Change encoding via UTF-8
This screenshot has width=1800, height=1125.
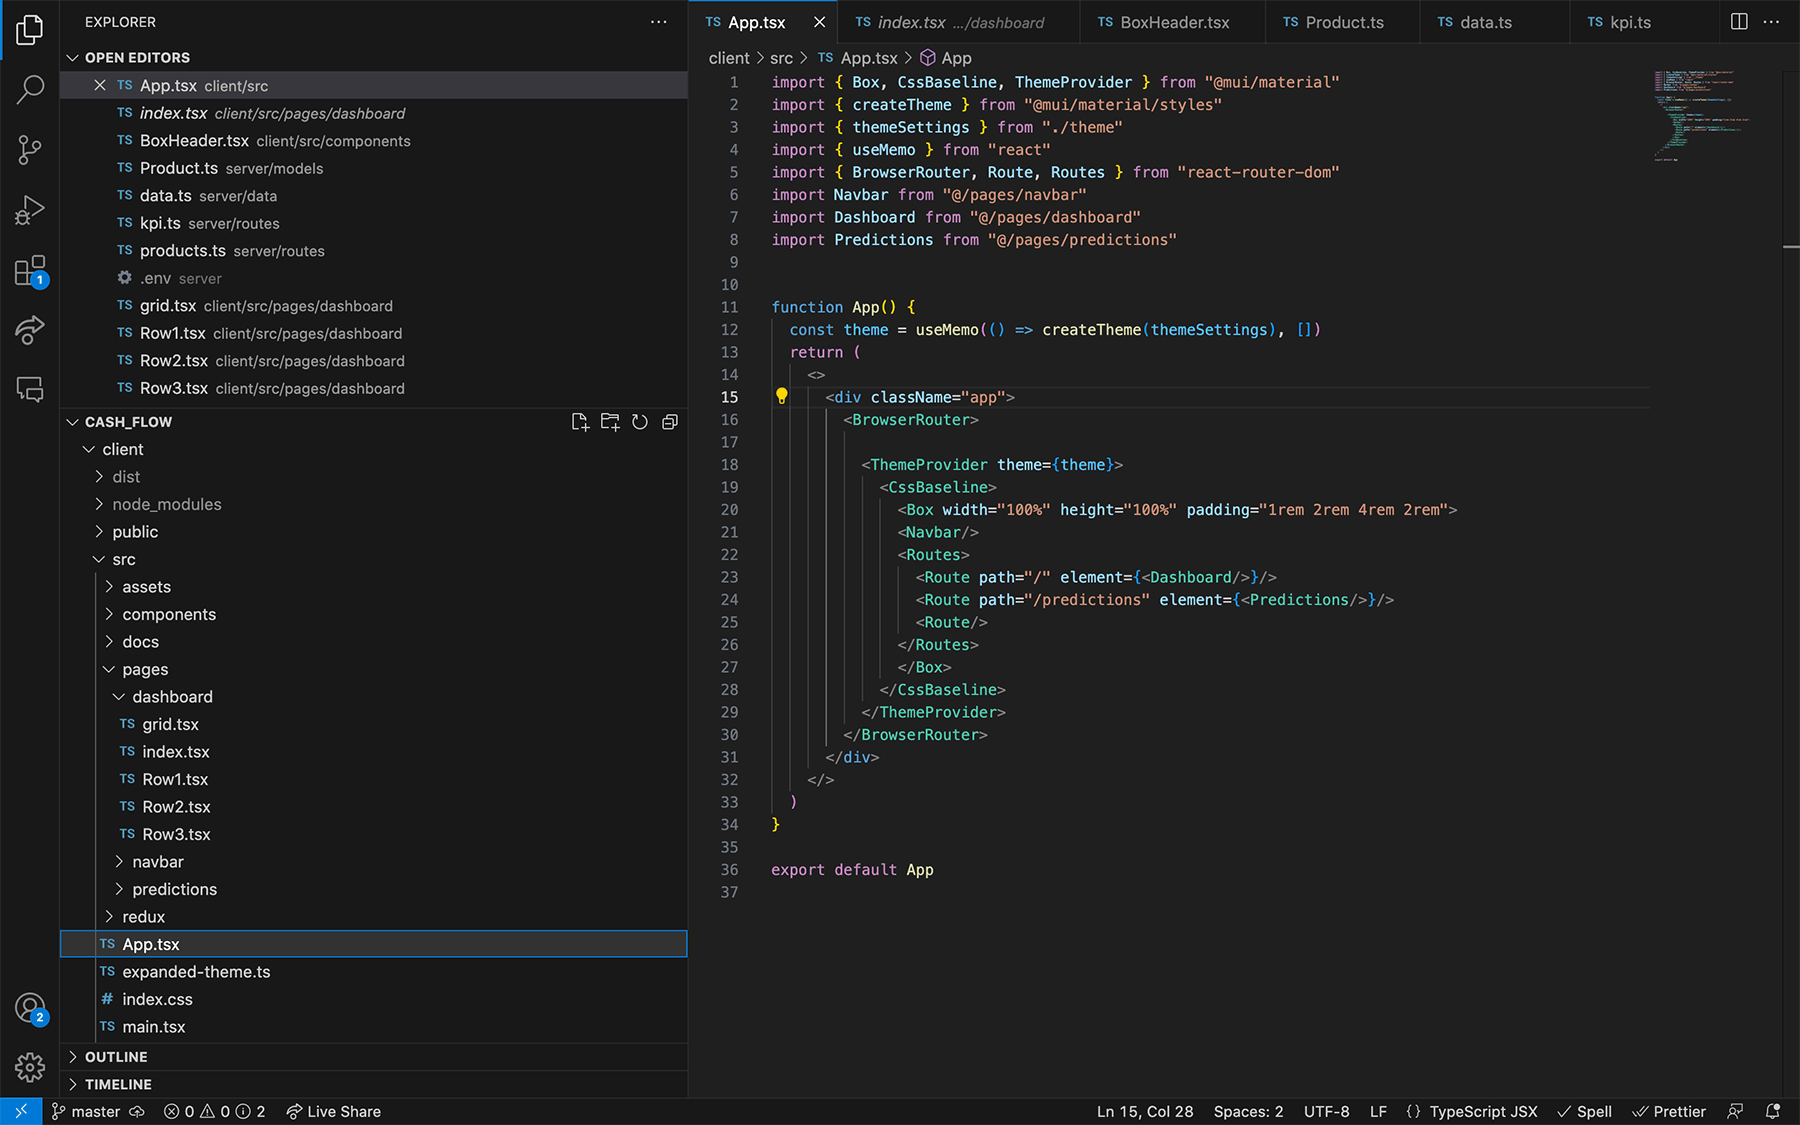coord(1326,1111)
